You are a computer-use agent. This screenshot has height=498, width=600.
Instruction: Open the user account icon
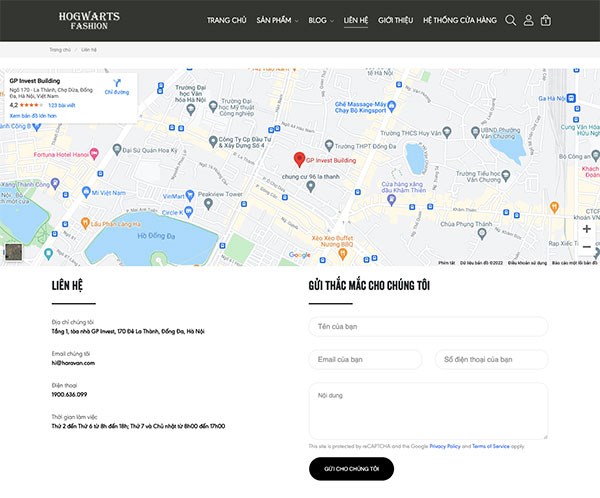coord(528,20)
